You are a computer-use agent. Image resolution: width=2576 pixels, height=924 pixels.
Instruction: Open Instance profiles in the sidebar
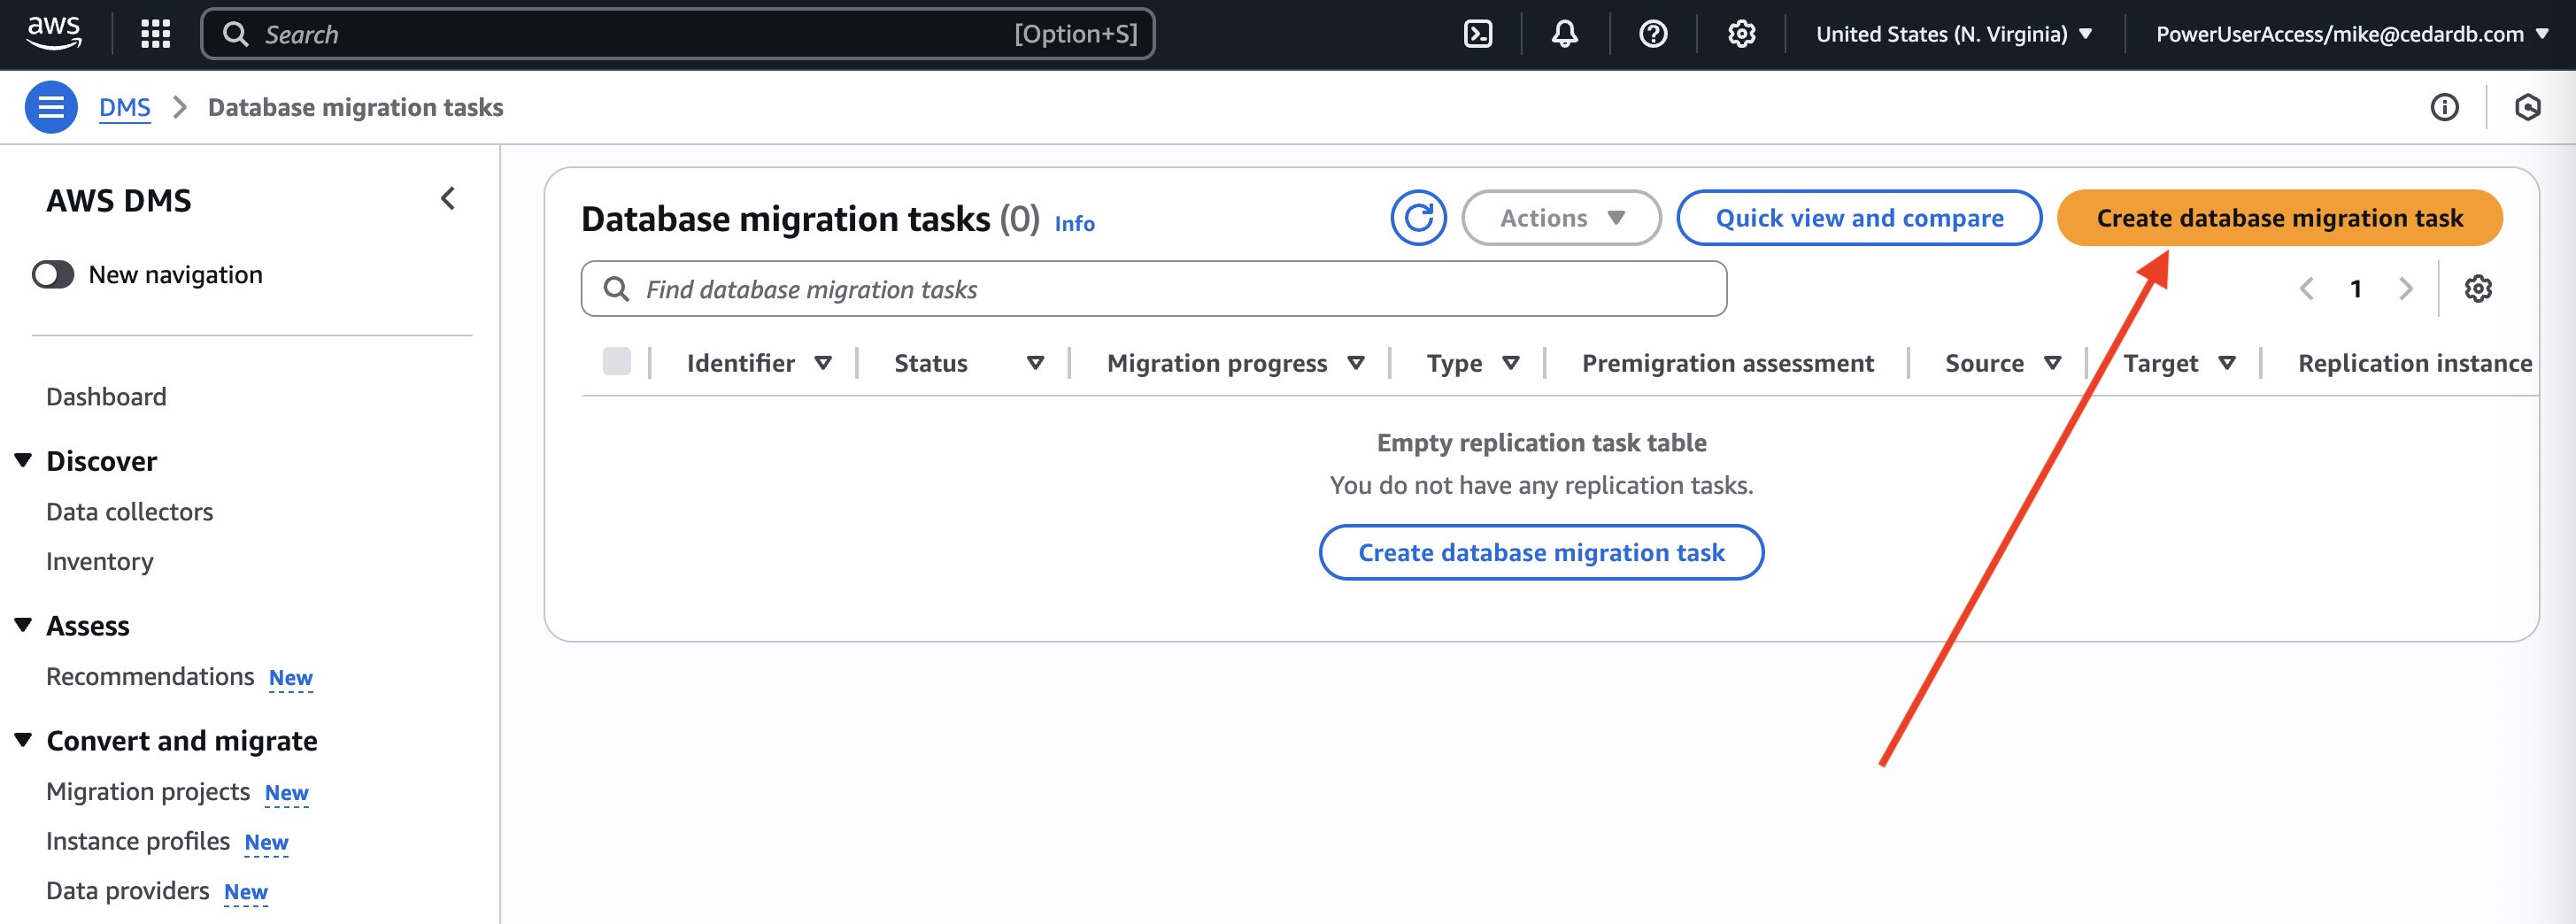tap(138, 842)
